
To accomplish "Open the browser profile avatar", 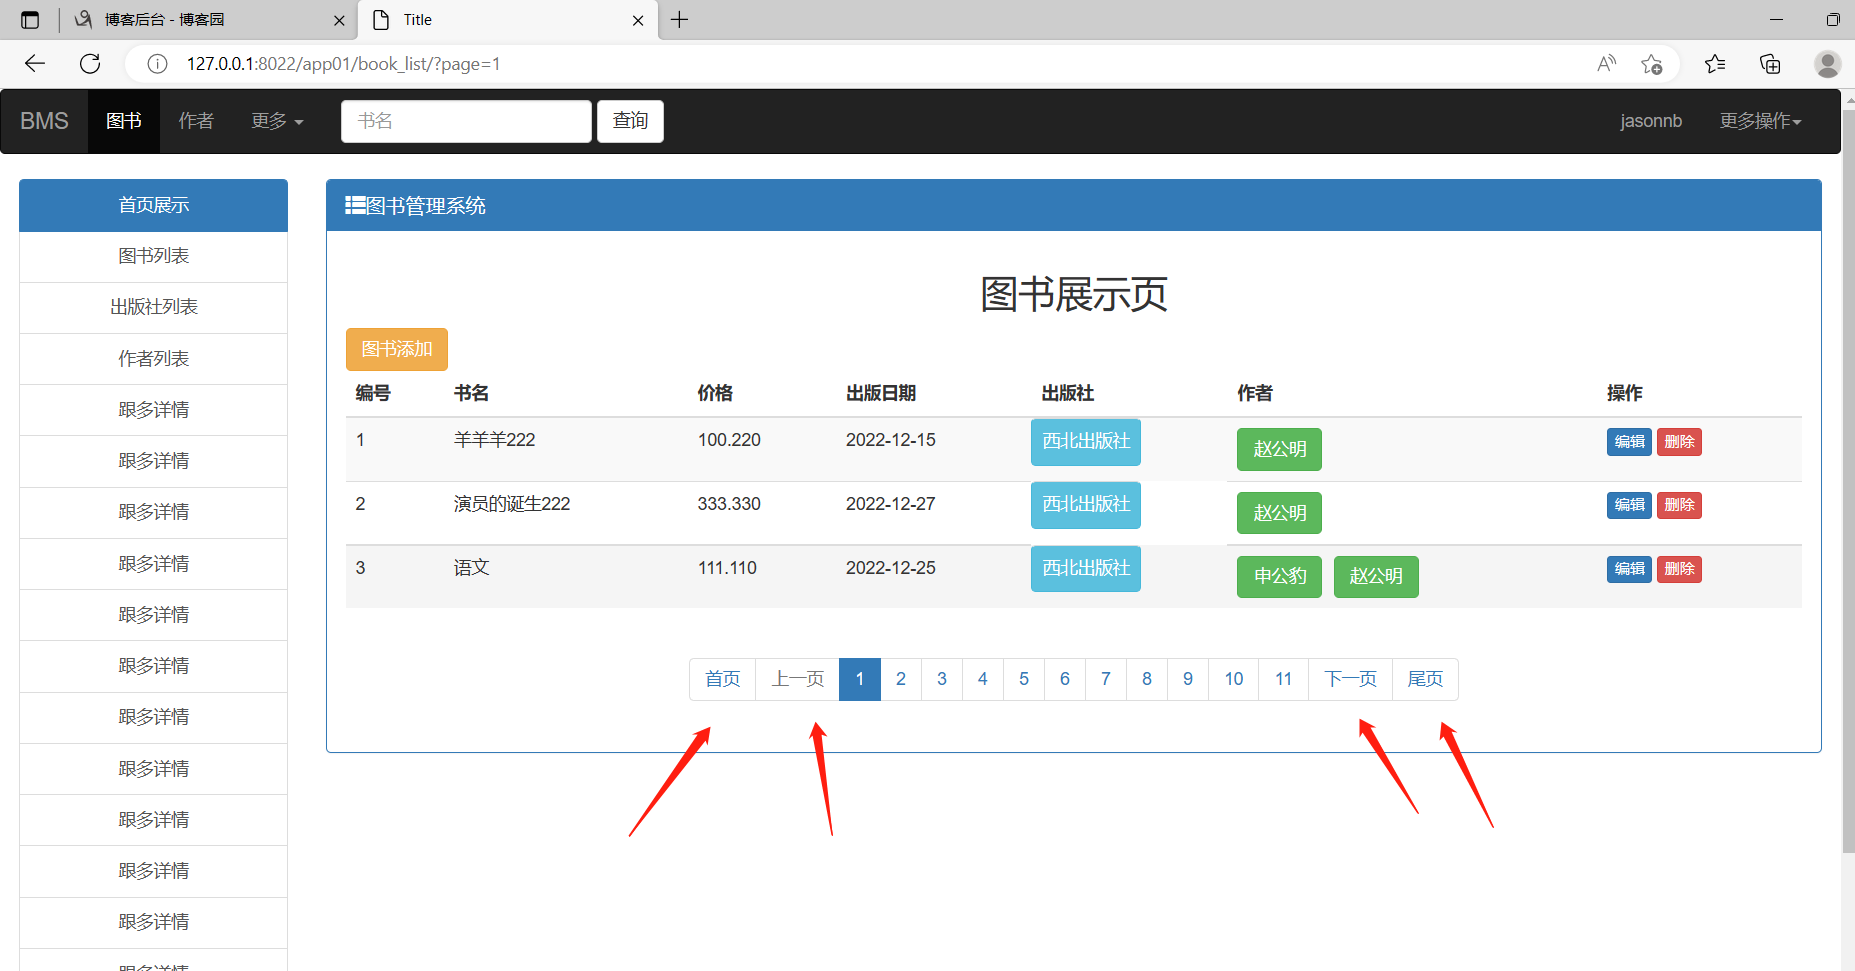I will point(1828,64).
